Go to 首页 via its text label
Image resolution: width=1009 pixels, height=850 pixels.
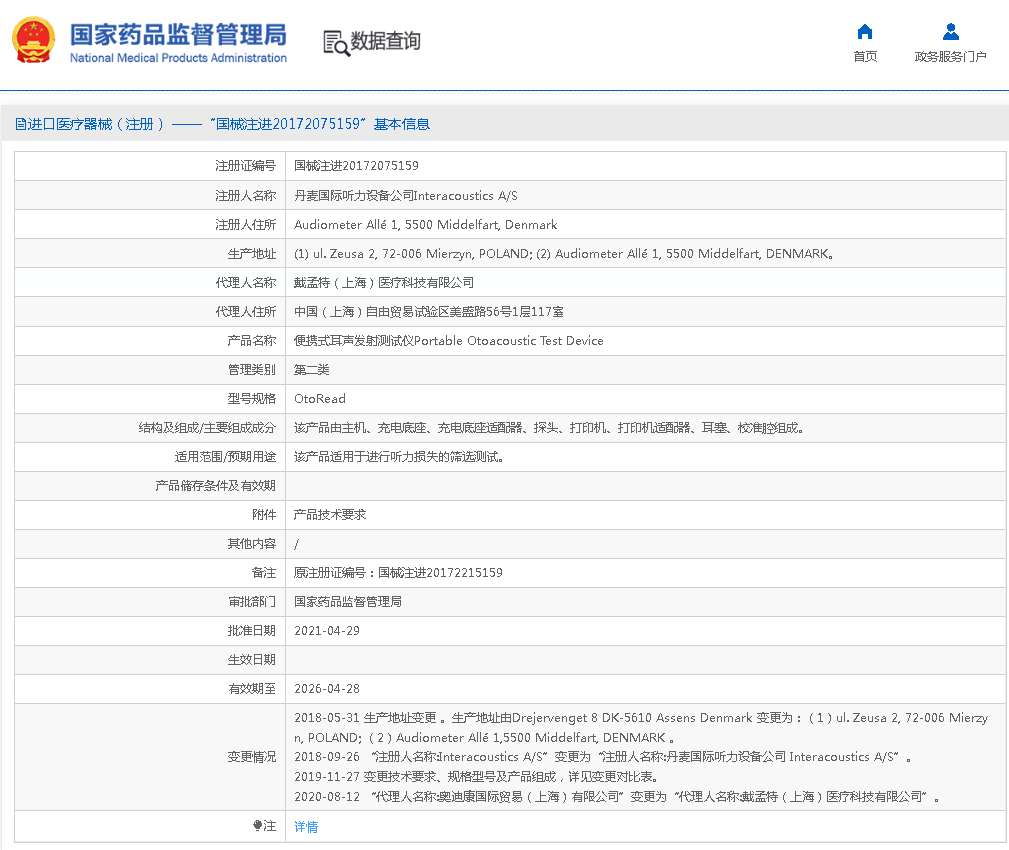click(x=865, y=57)
